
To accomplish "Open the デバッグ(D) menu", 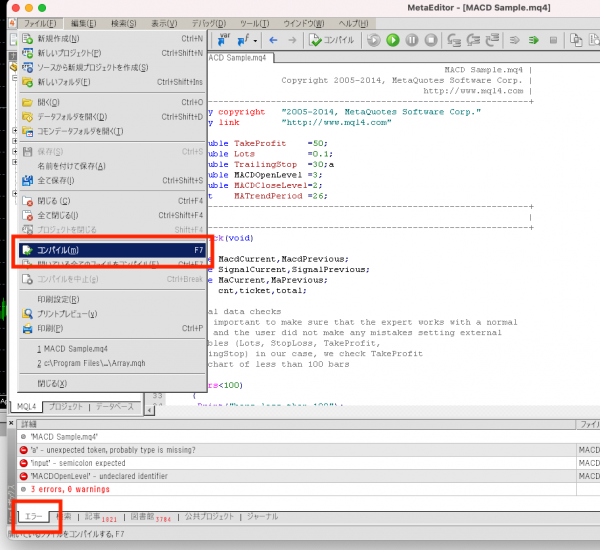I will pyautogui.click(x=209, y=24).
